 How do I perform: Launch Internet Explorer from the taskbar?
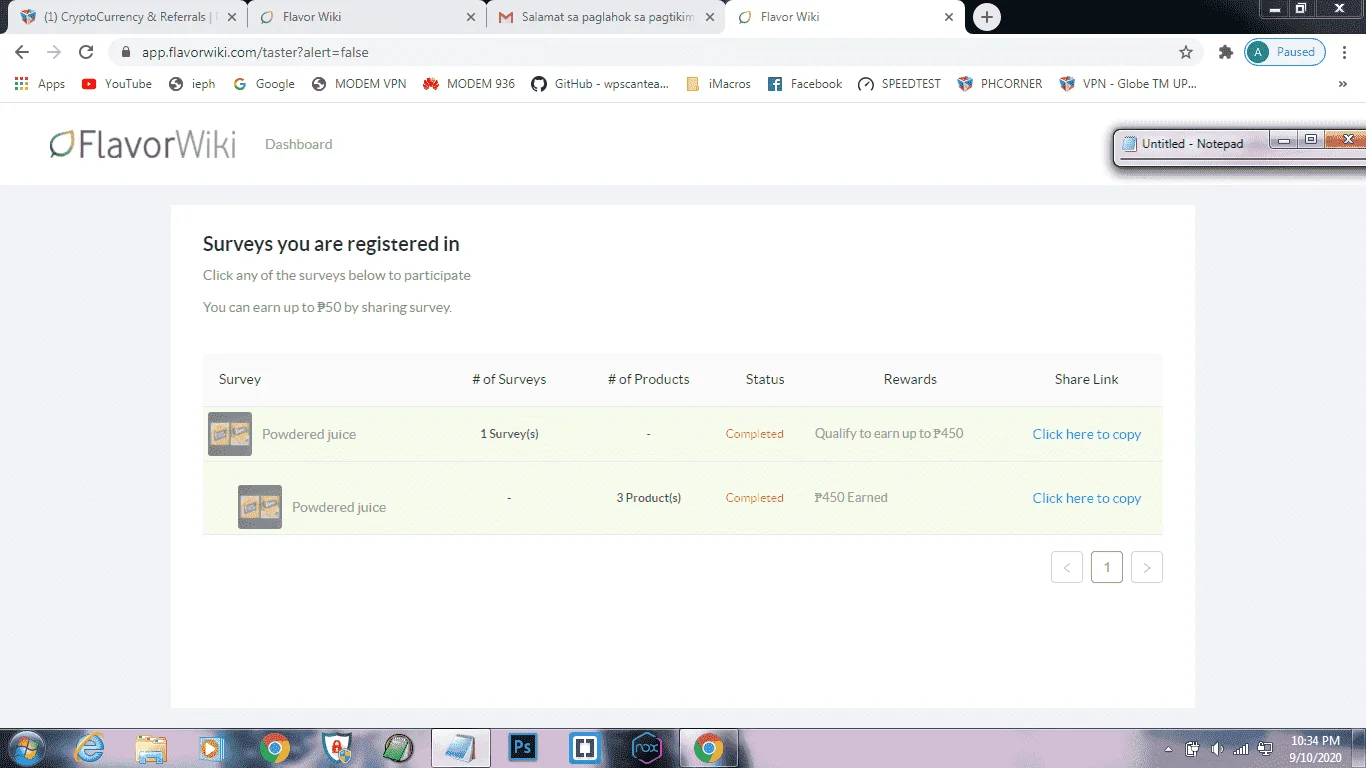90,748
